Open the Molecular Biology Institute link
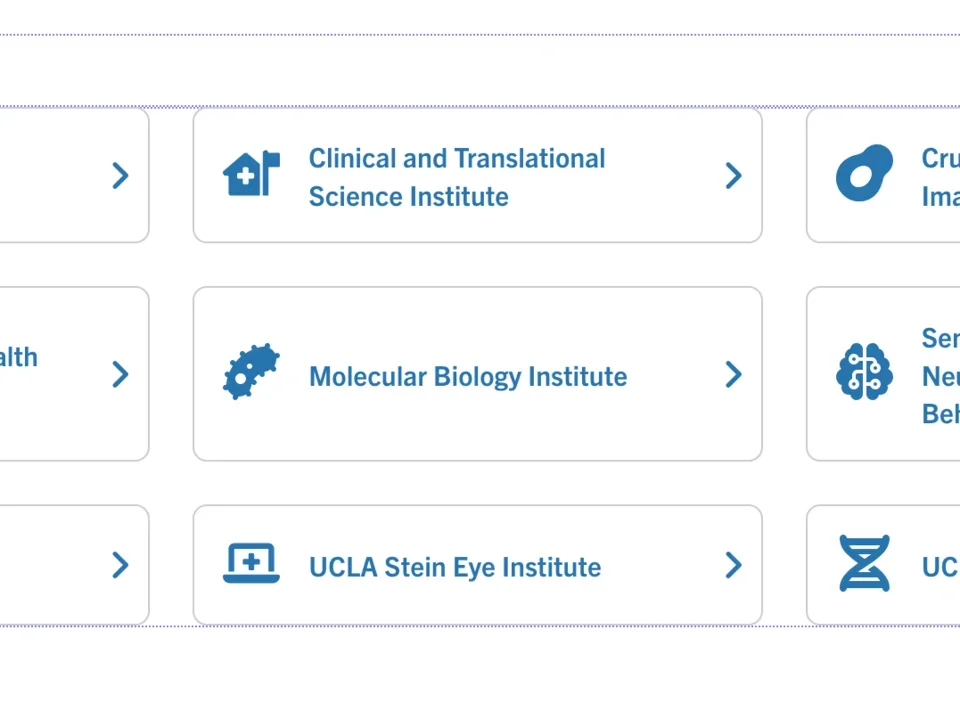 [x=468, y=376]
